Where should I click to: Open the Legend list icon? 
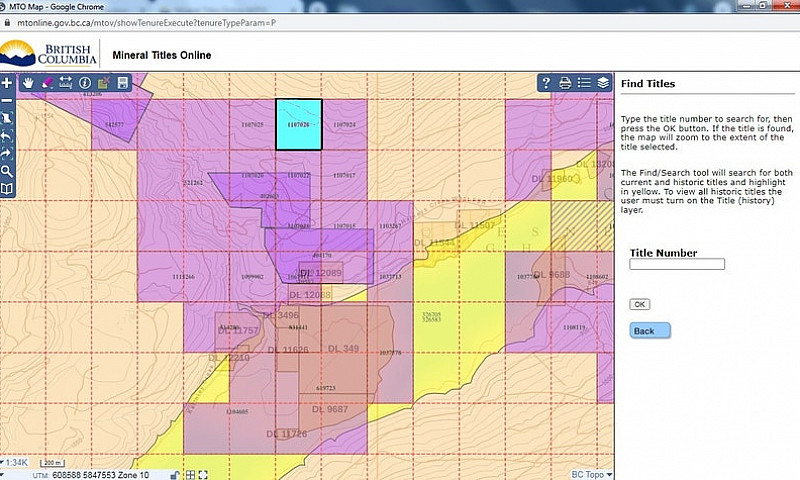click(584, 83)
